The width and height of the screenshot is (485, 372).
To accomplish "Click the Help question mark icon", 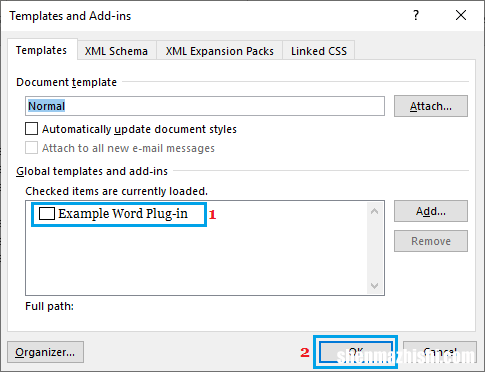I will [416, 15].
